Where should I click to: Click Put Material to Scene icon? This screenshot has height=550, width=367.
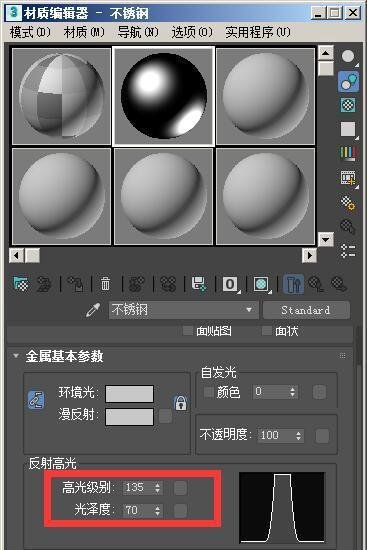coord(45,283)
